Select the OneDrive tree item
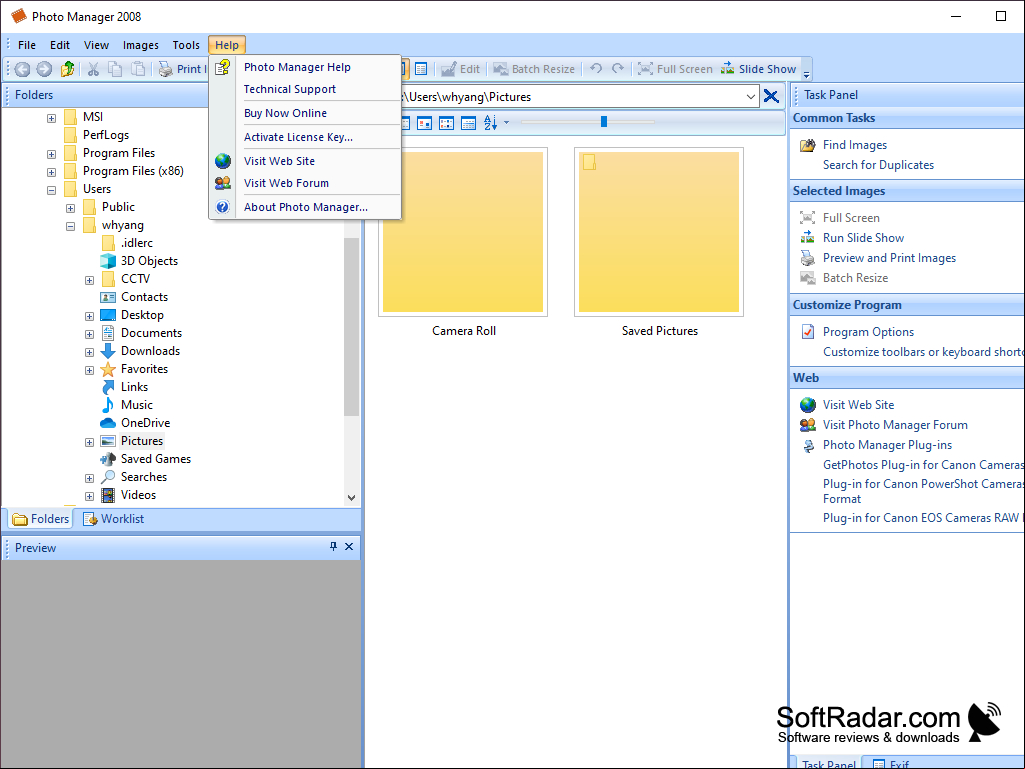1025x769 pixels. tap(145, 423)
